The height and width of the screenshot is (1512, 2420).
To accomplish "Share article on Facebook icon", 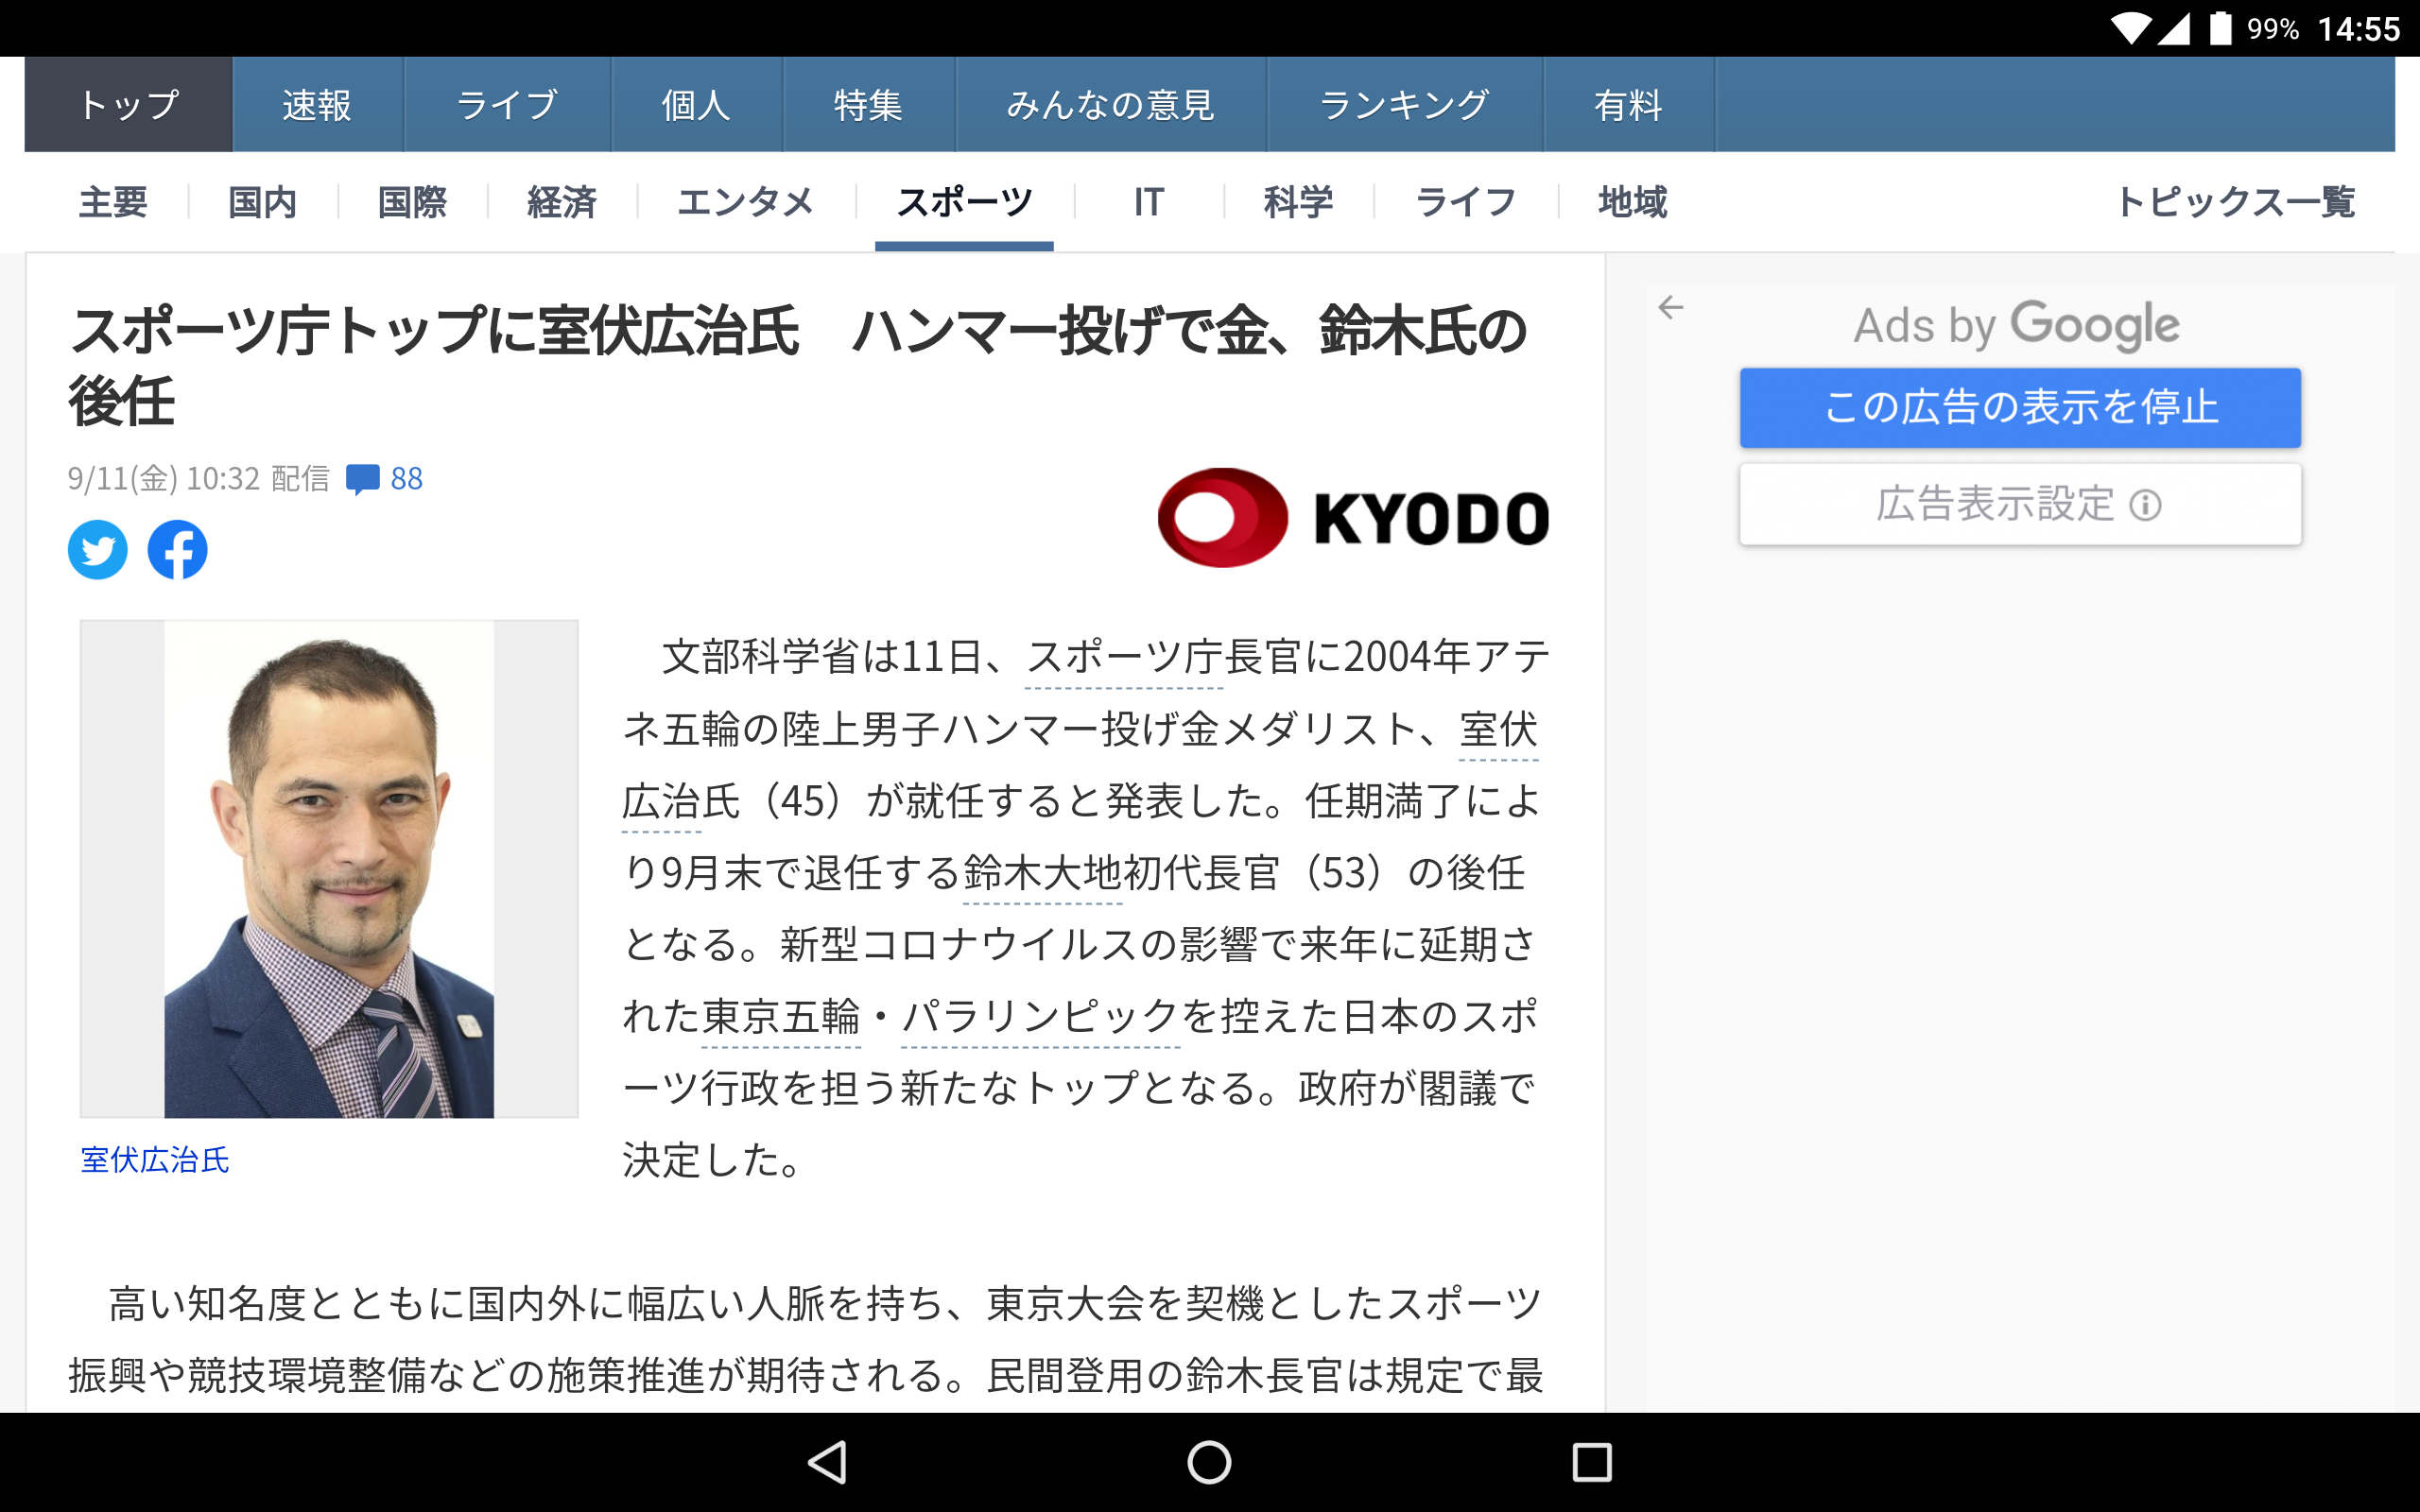I will 177,550.
